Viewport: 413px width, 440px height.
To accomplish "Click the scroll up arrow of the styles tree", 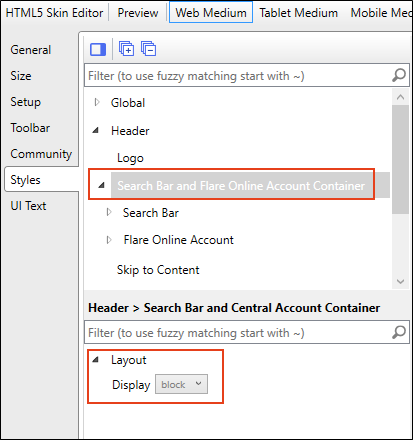I will (x=400, y=97).
